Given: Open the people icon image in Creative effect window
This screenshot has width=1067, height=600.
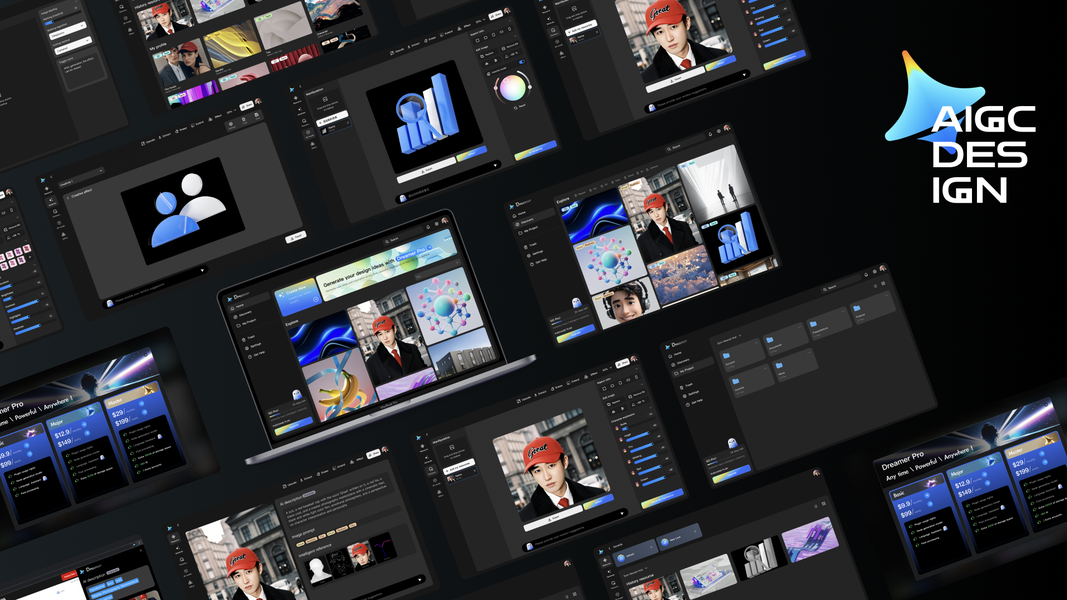Looking at the screenshot, I should coord(182,211).
